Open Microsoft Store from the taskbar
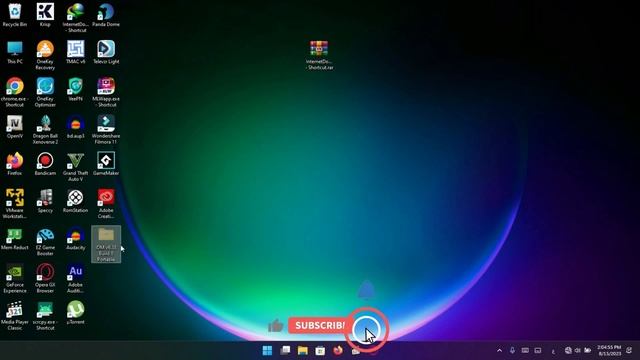The height and width of the screenshot is (360, 640). (x=320, y=350)
